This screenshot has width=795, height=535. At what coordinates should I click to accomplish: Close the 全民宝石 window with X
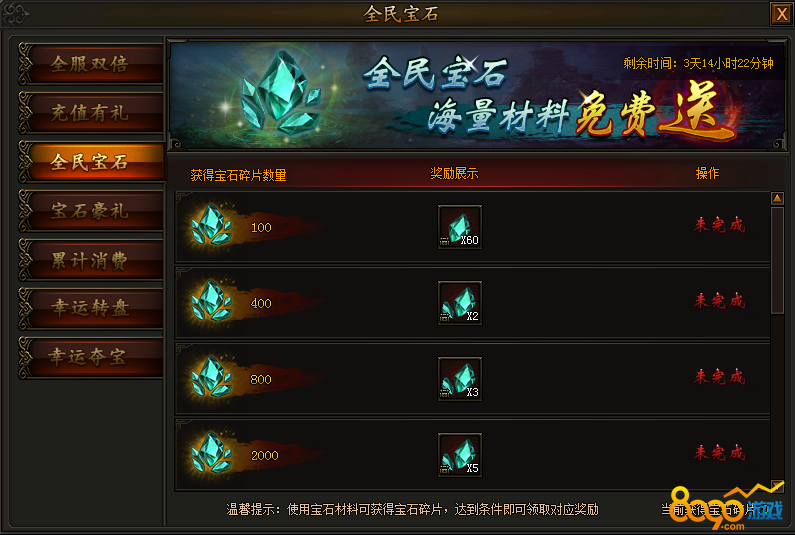point(781,14)
